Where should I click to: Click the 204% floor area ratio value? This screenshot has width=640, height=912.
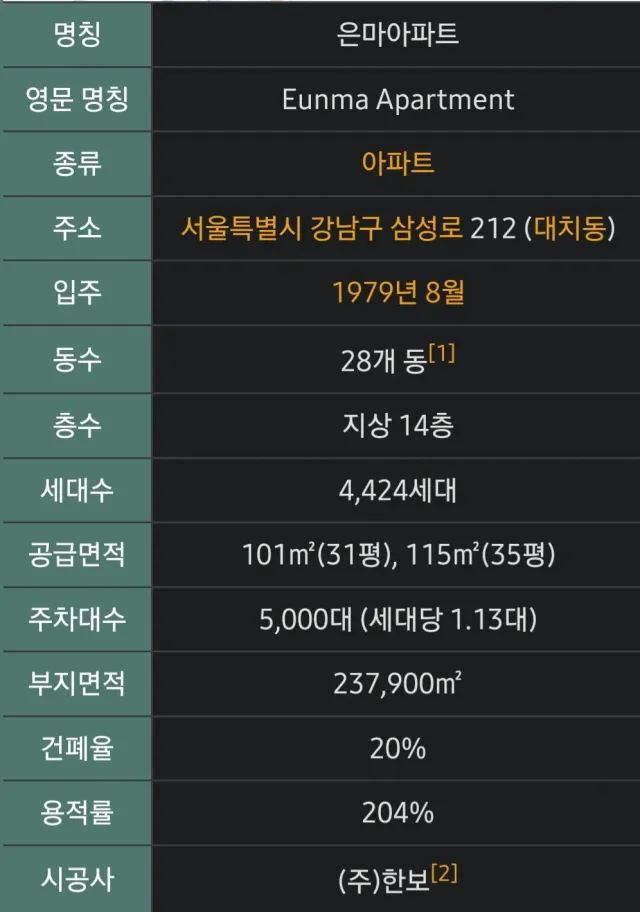point(397,813)
